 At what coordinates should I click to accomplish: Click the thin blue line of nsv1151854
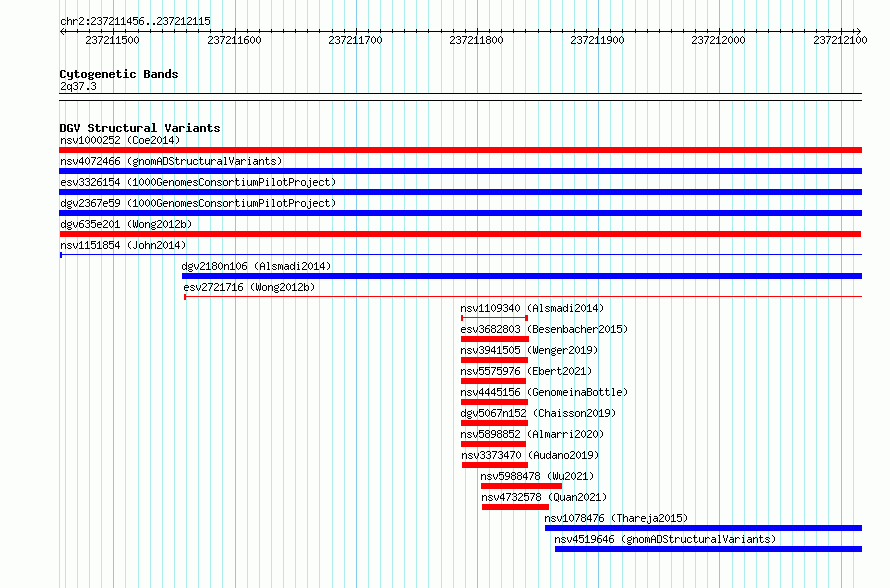pyautogui.click(x=460, y=254)
